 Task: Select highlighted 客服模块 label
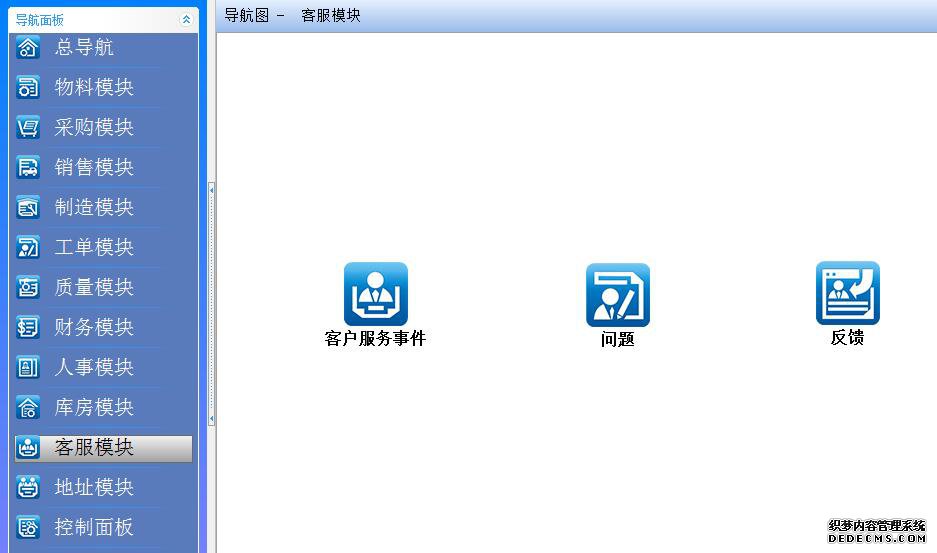(x=94, y=448)
